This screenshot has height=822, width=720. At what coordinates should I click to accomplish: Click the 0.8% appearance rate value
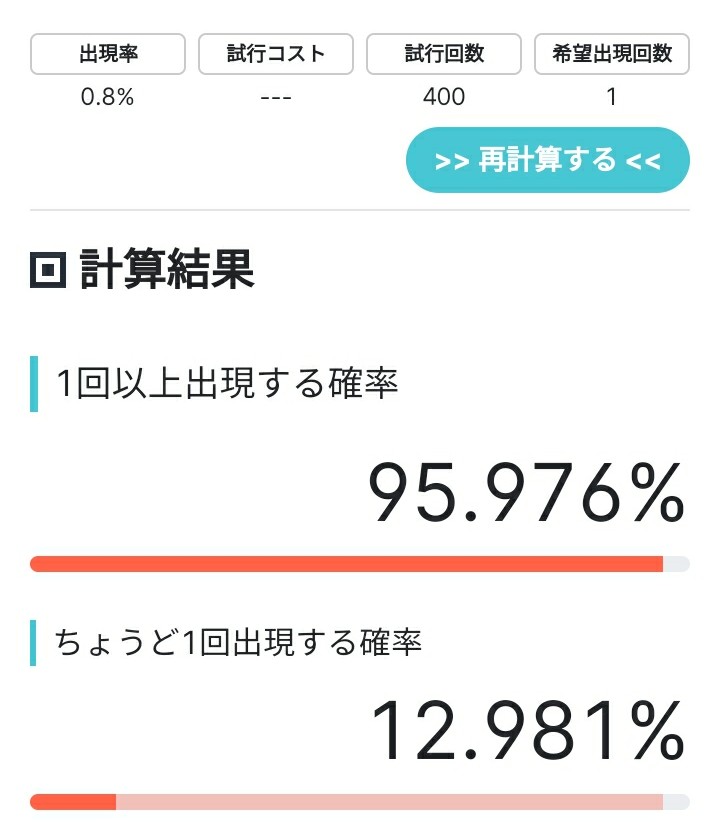click(x=108, y=97)
